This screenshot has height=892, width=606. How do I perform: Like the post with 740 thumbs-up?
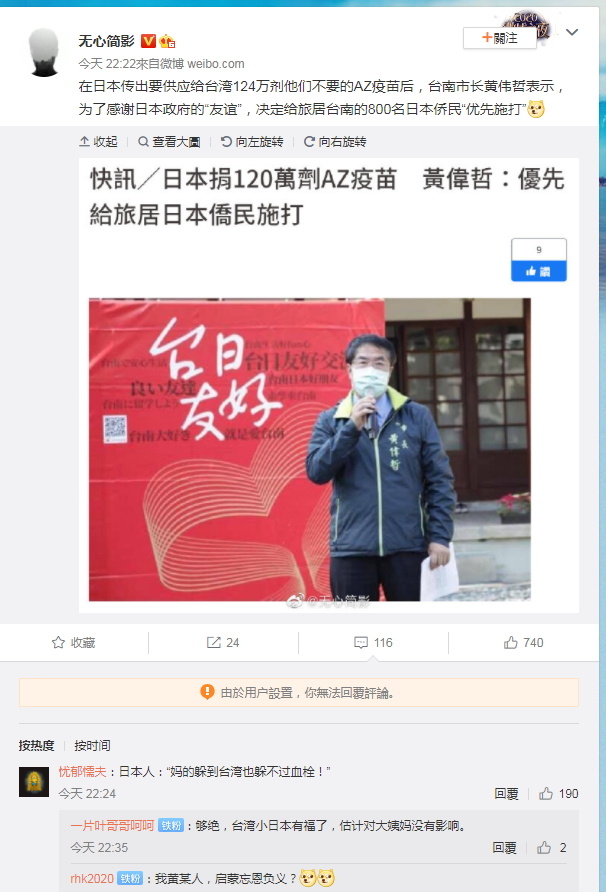tap(523, 642)
